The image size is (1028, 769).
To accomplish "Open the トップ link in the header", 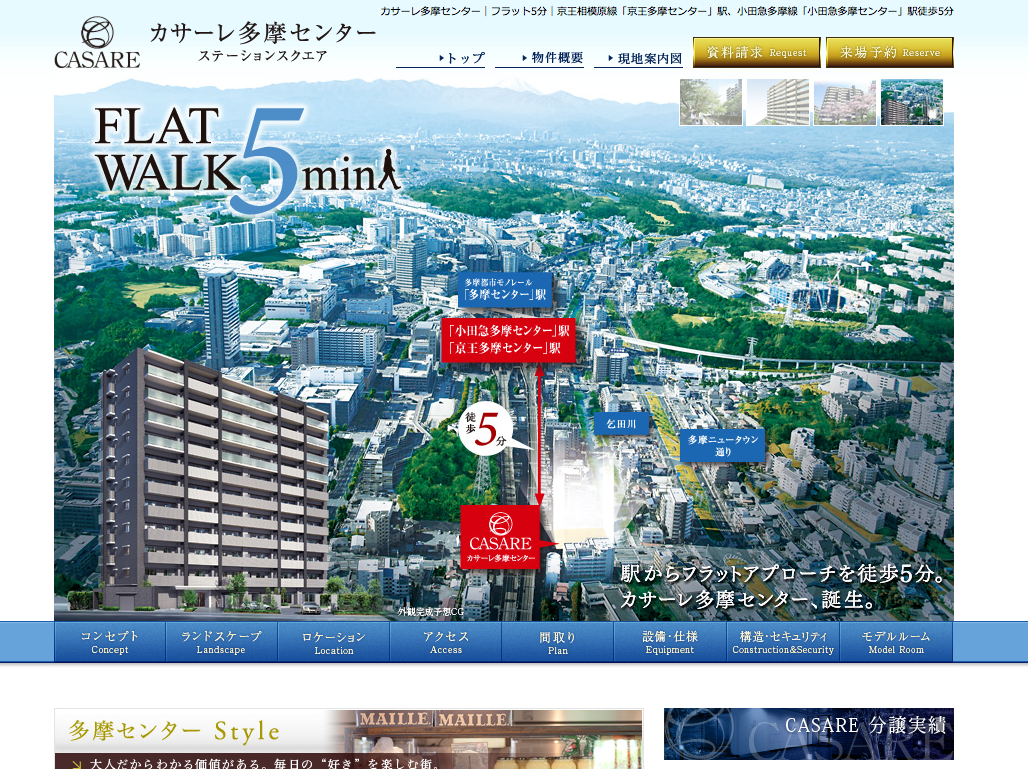I will pos(441,58).
